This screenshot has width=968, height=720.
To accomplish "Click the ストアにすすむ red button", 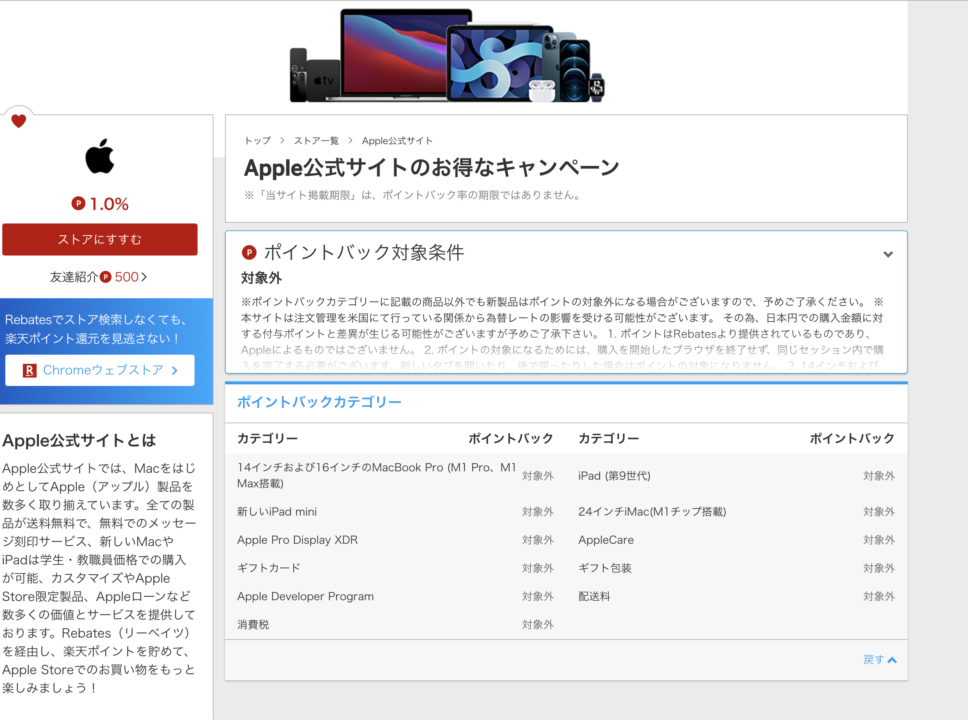I will [100, 240].
